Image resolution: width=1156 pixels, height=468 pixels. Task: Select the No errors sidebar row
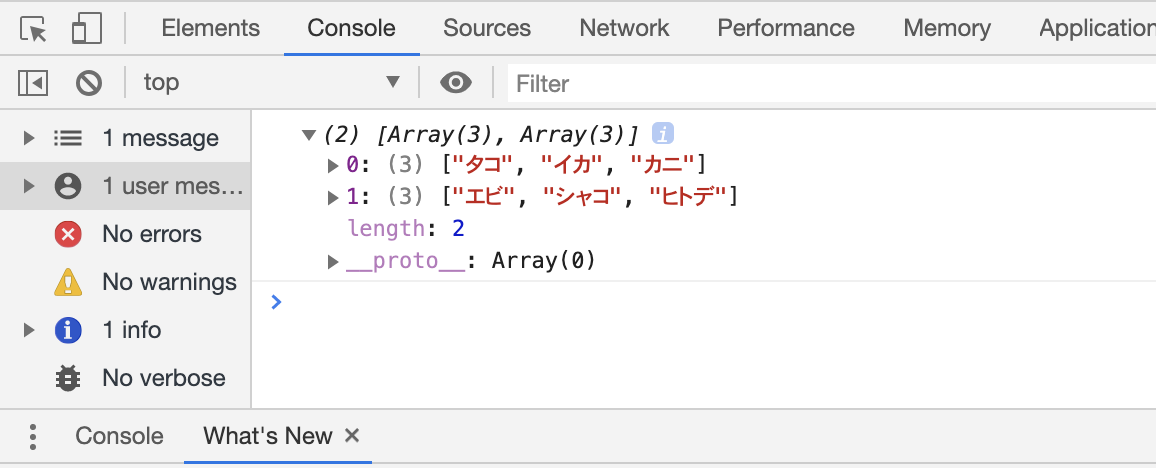[x=125, y=234]
